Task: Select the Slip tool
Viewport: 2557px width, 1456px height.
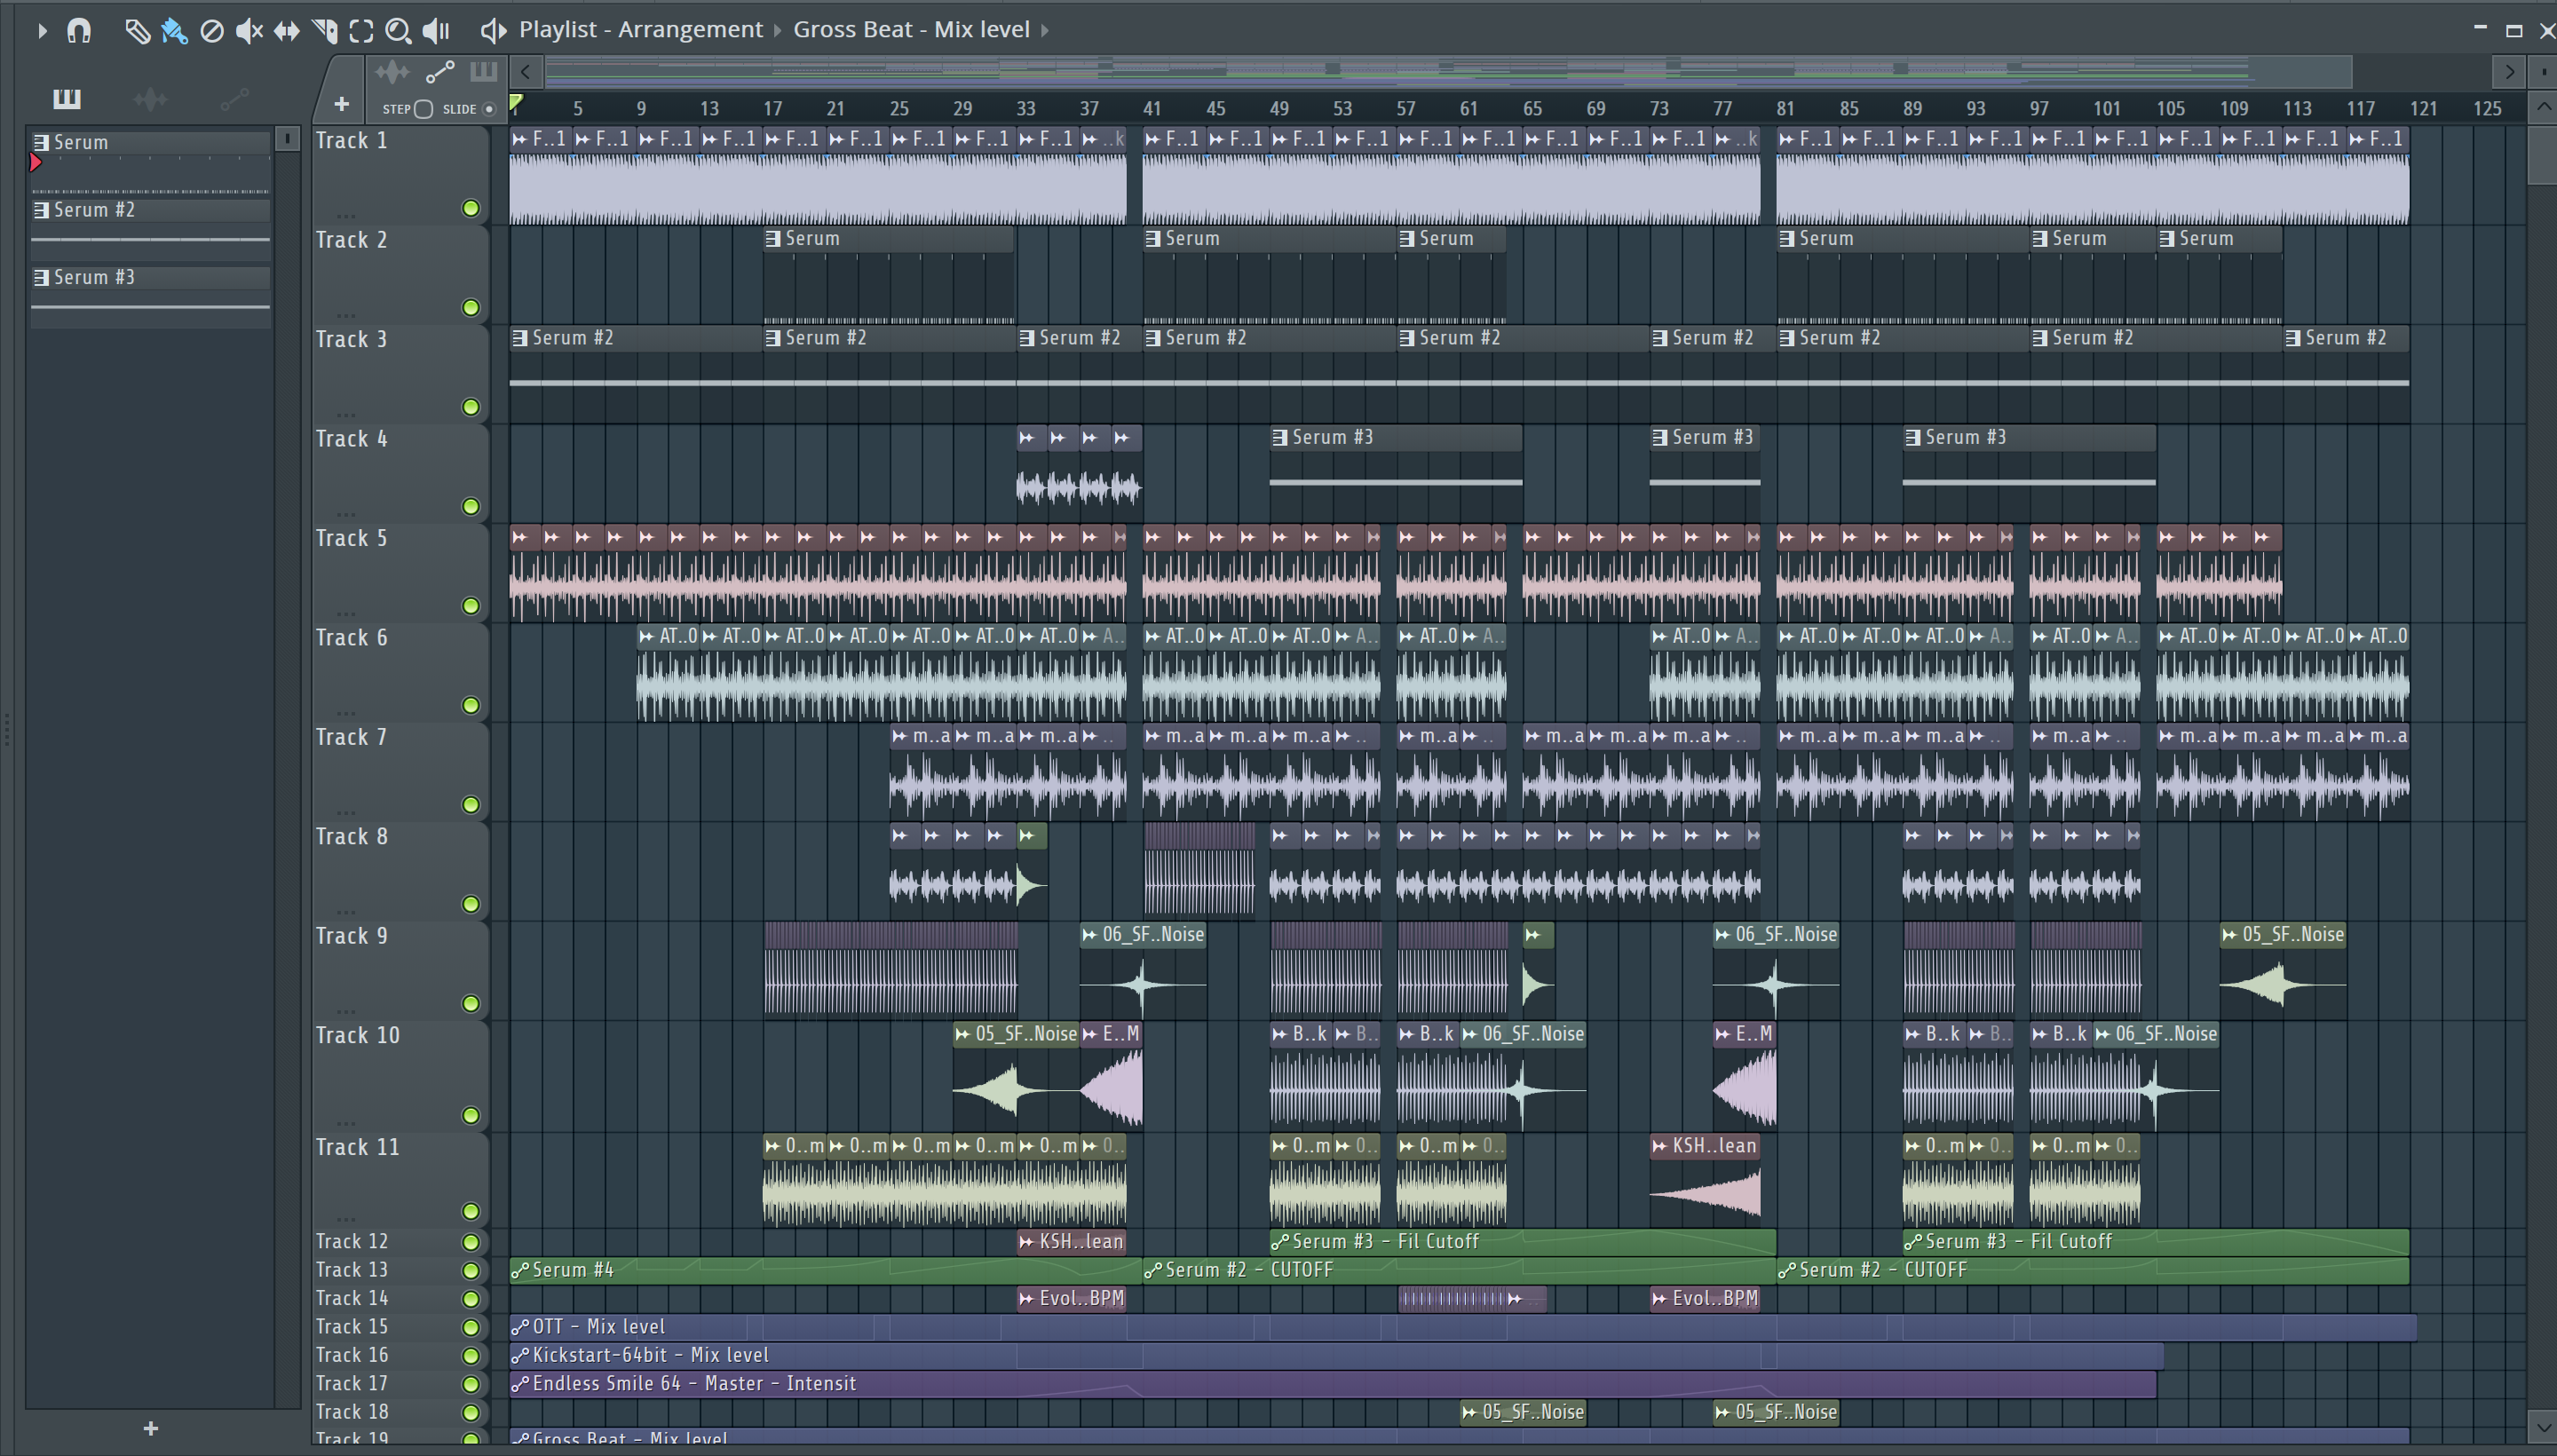Action: tap(286, 31)
